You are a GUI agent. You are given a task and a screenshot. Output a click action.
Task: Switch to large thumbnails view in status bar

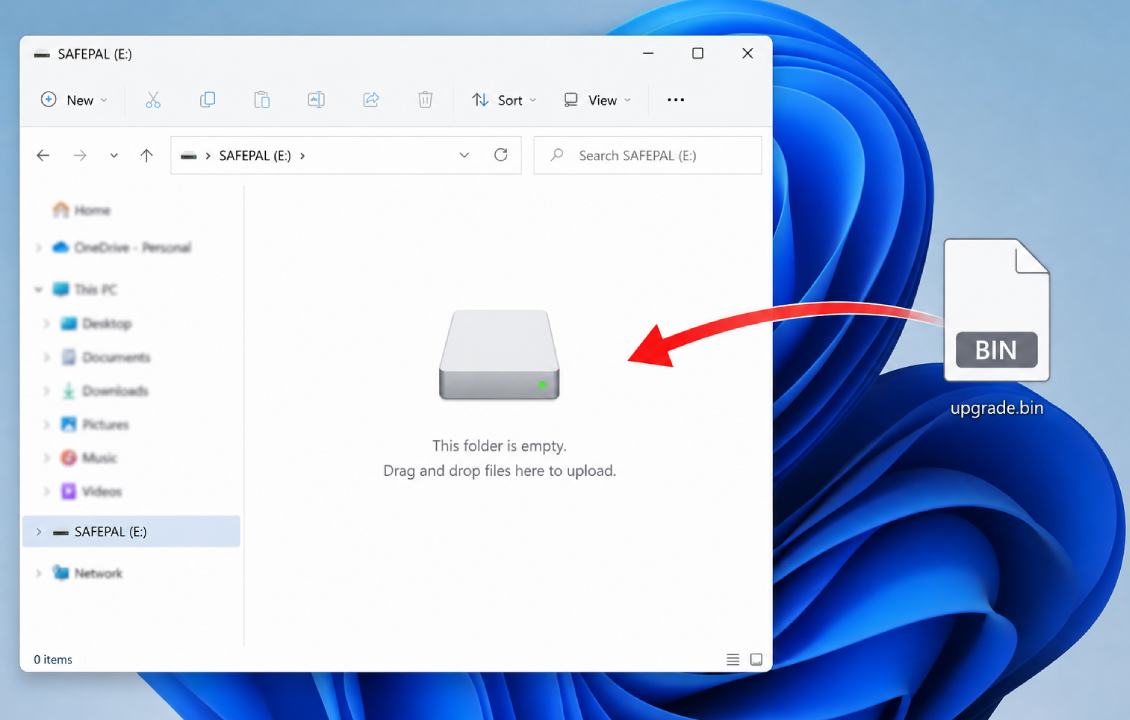756,659
